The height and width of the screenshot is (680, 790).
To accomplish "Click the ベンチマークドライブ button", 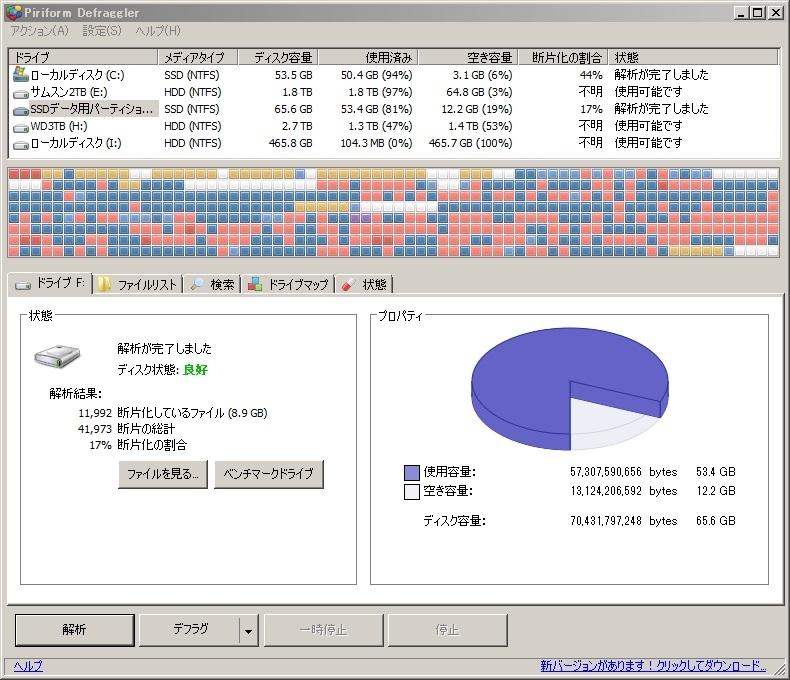I will click(x=269, y=474).
